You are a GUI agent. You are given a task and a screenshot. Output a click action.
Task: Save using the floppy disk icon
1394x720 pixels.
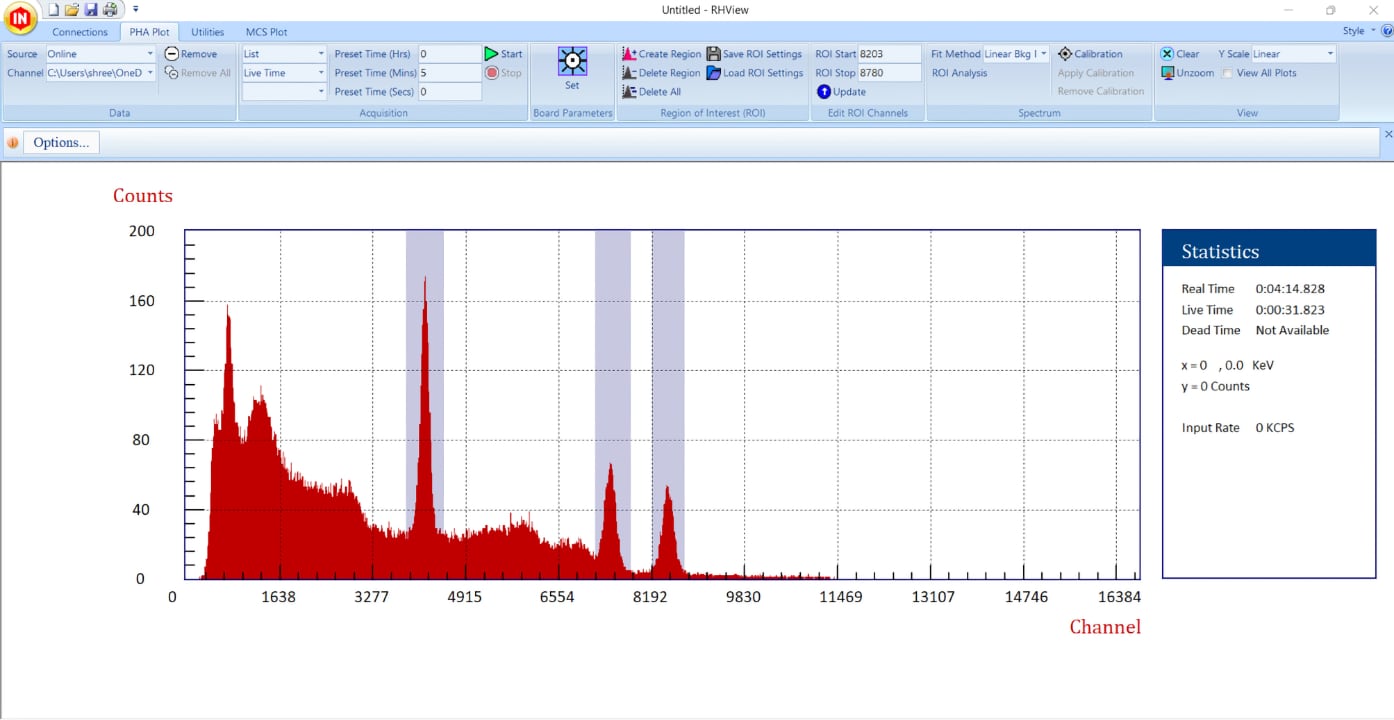click(91, 9)
